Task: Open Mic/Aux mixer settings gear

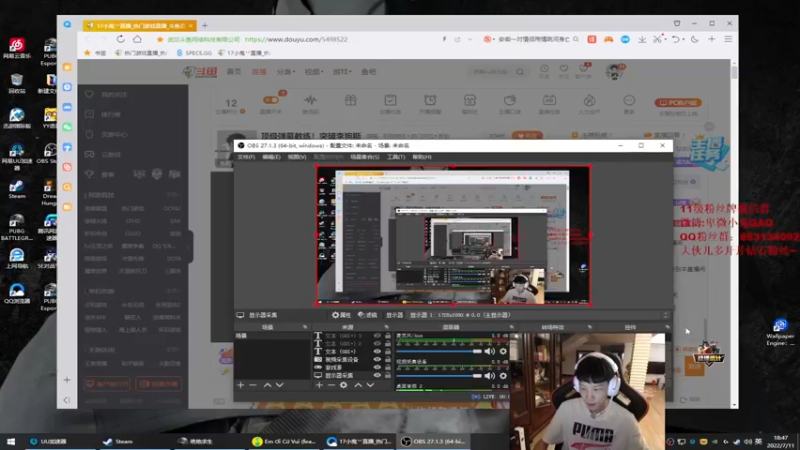Action: point(503,351)
